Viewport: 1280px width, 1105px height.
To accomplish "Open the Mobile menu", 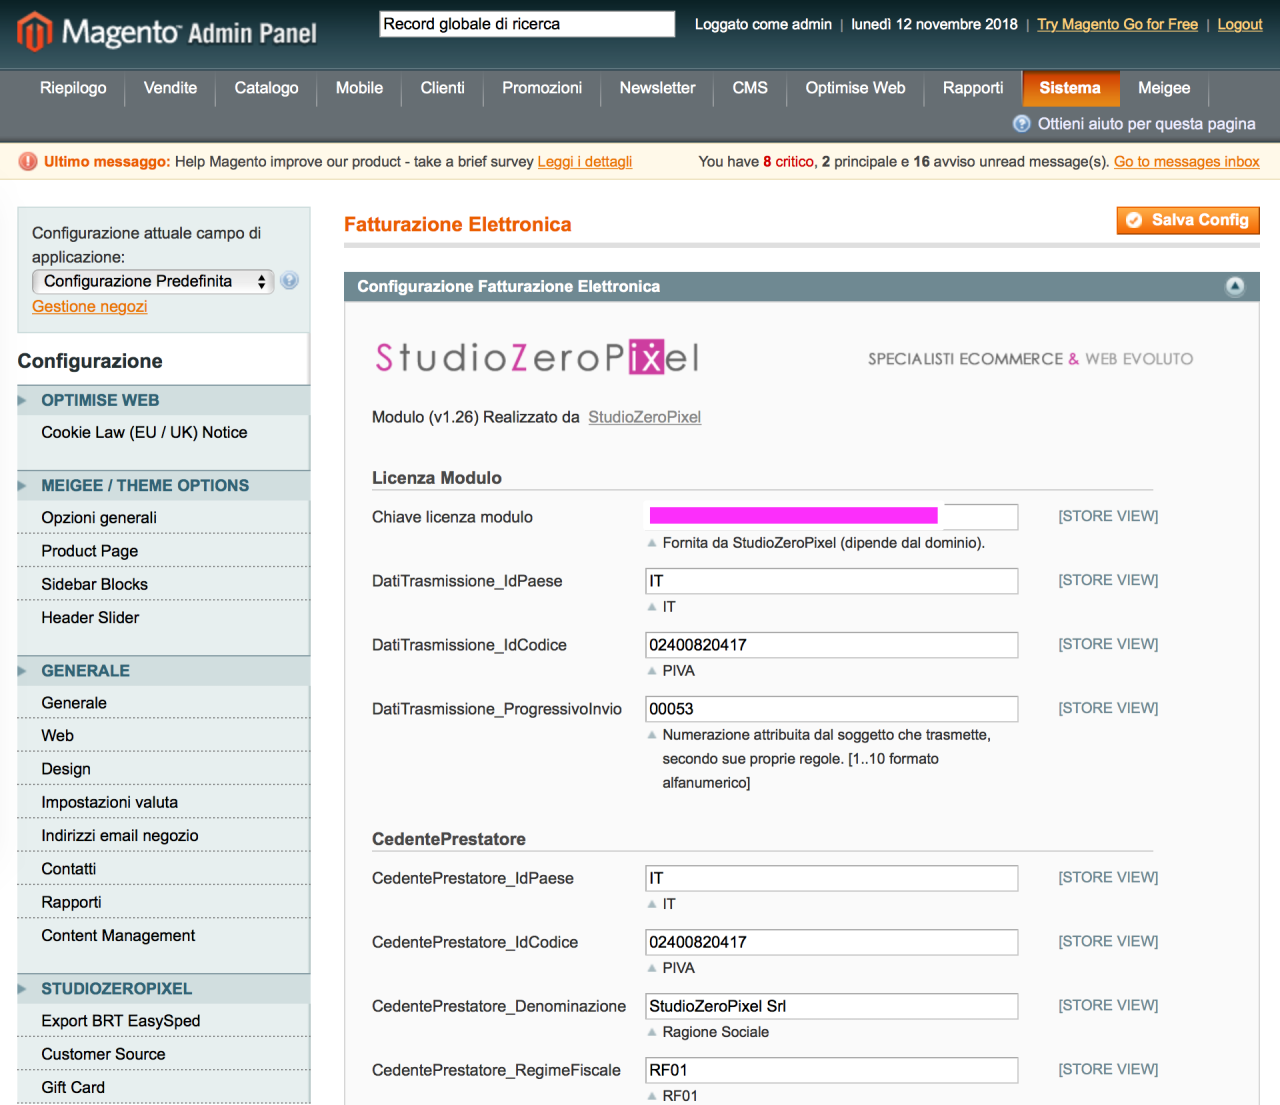I will [x=359, y=88].
